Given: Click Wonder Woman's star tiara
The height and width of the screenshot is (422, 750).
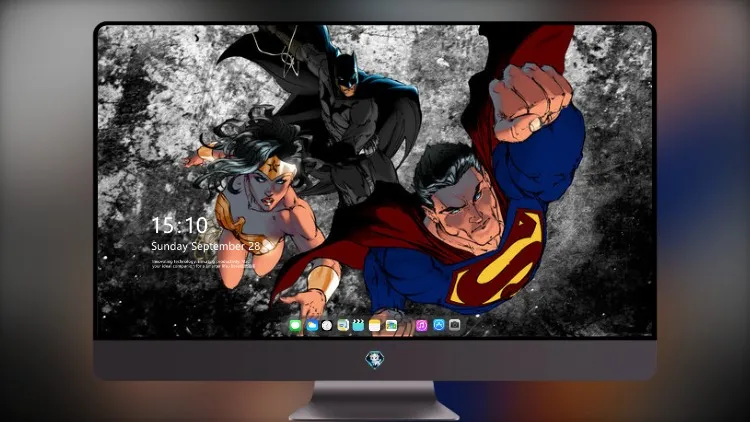Looking at the screenshot, I should click(x=275, y=167).
